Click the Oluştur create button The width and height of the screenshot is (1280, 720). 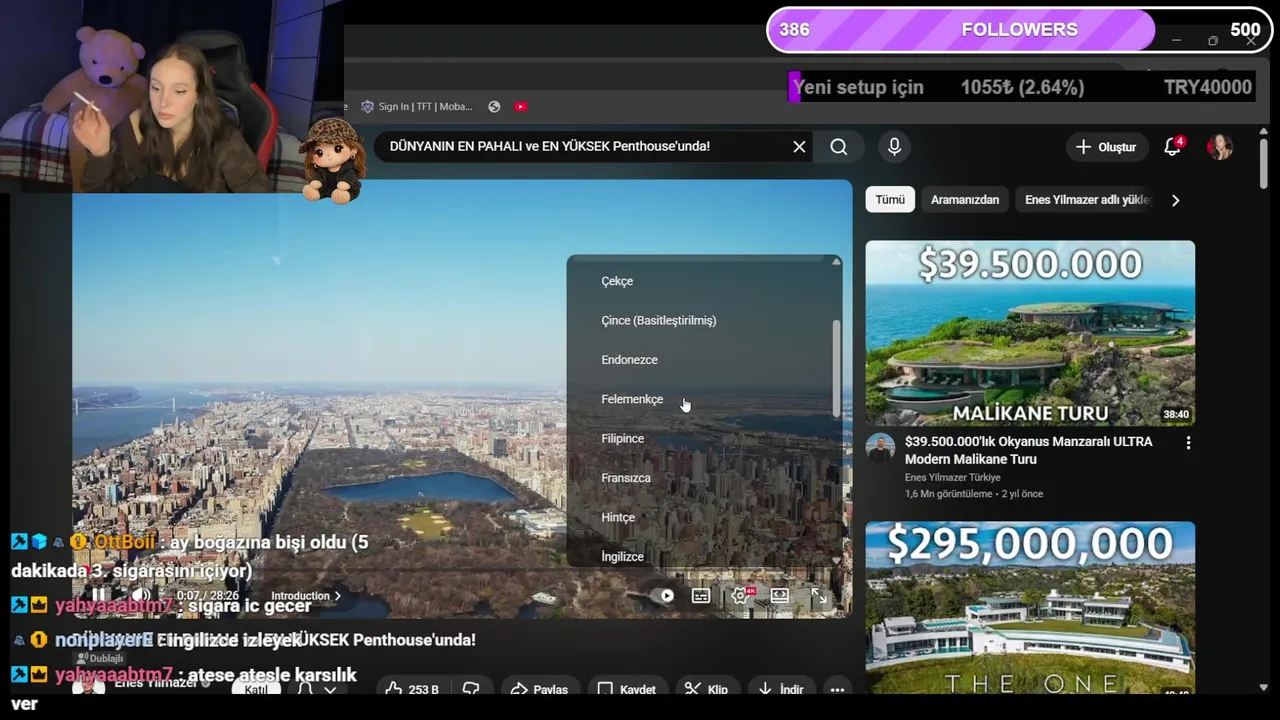pyautogui.click(x=1106, y=147)
